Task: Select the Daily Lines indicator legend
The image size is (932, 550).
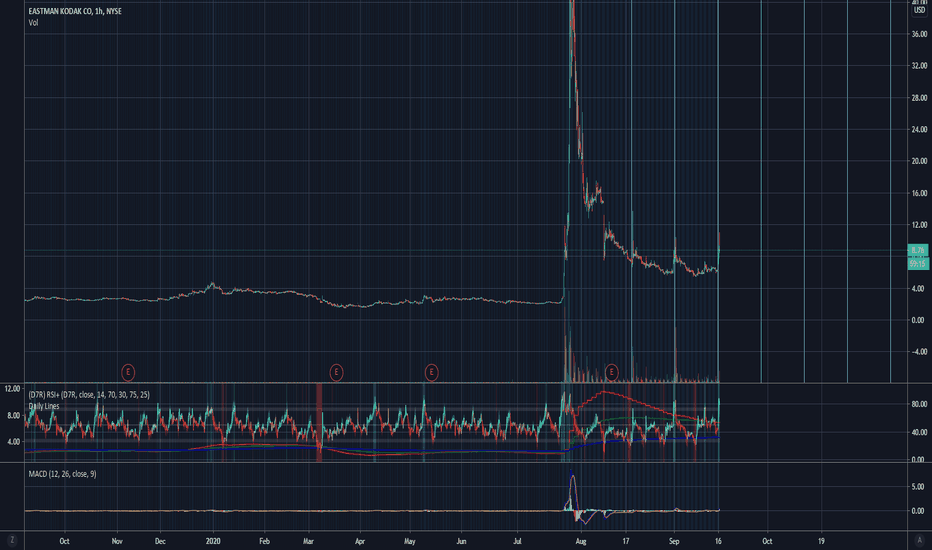Action: pos(44,406)
